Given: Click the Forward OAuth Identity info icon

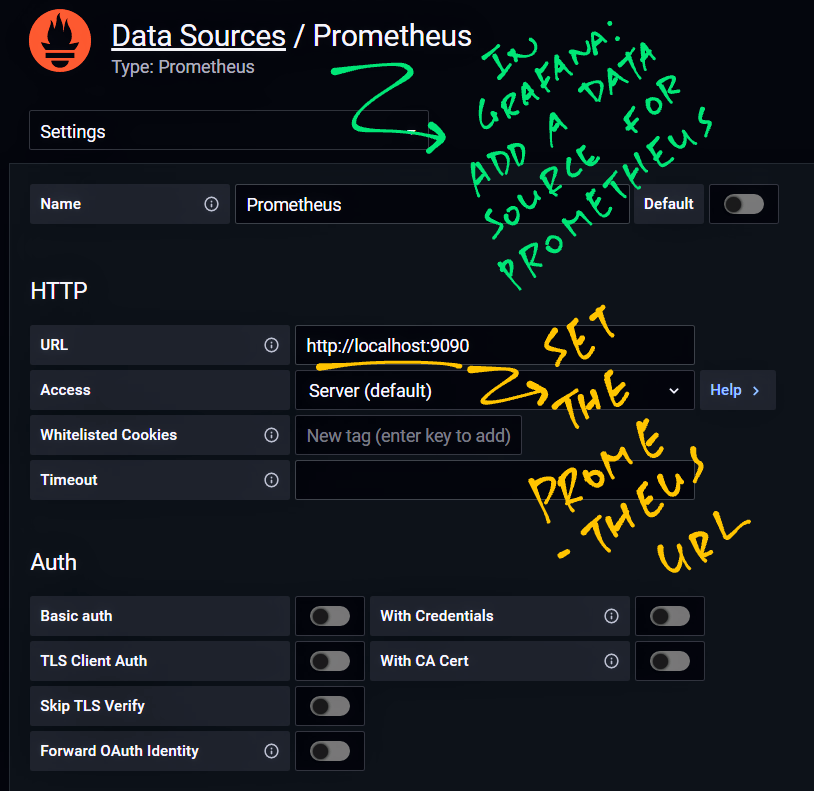Looking at the screenshot, I should (271, 751).
